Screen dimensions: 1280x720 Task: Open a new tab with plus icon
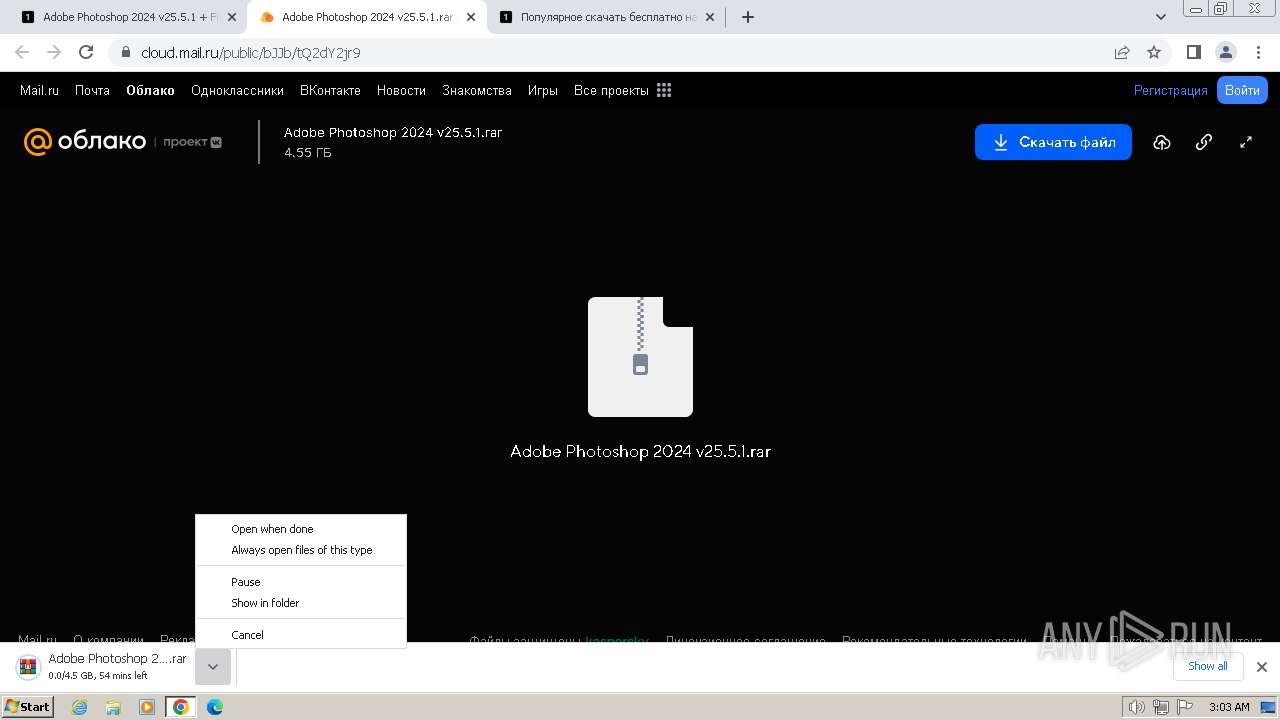(x=748, y=17)
